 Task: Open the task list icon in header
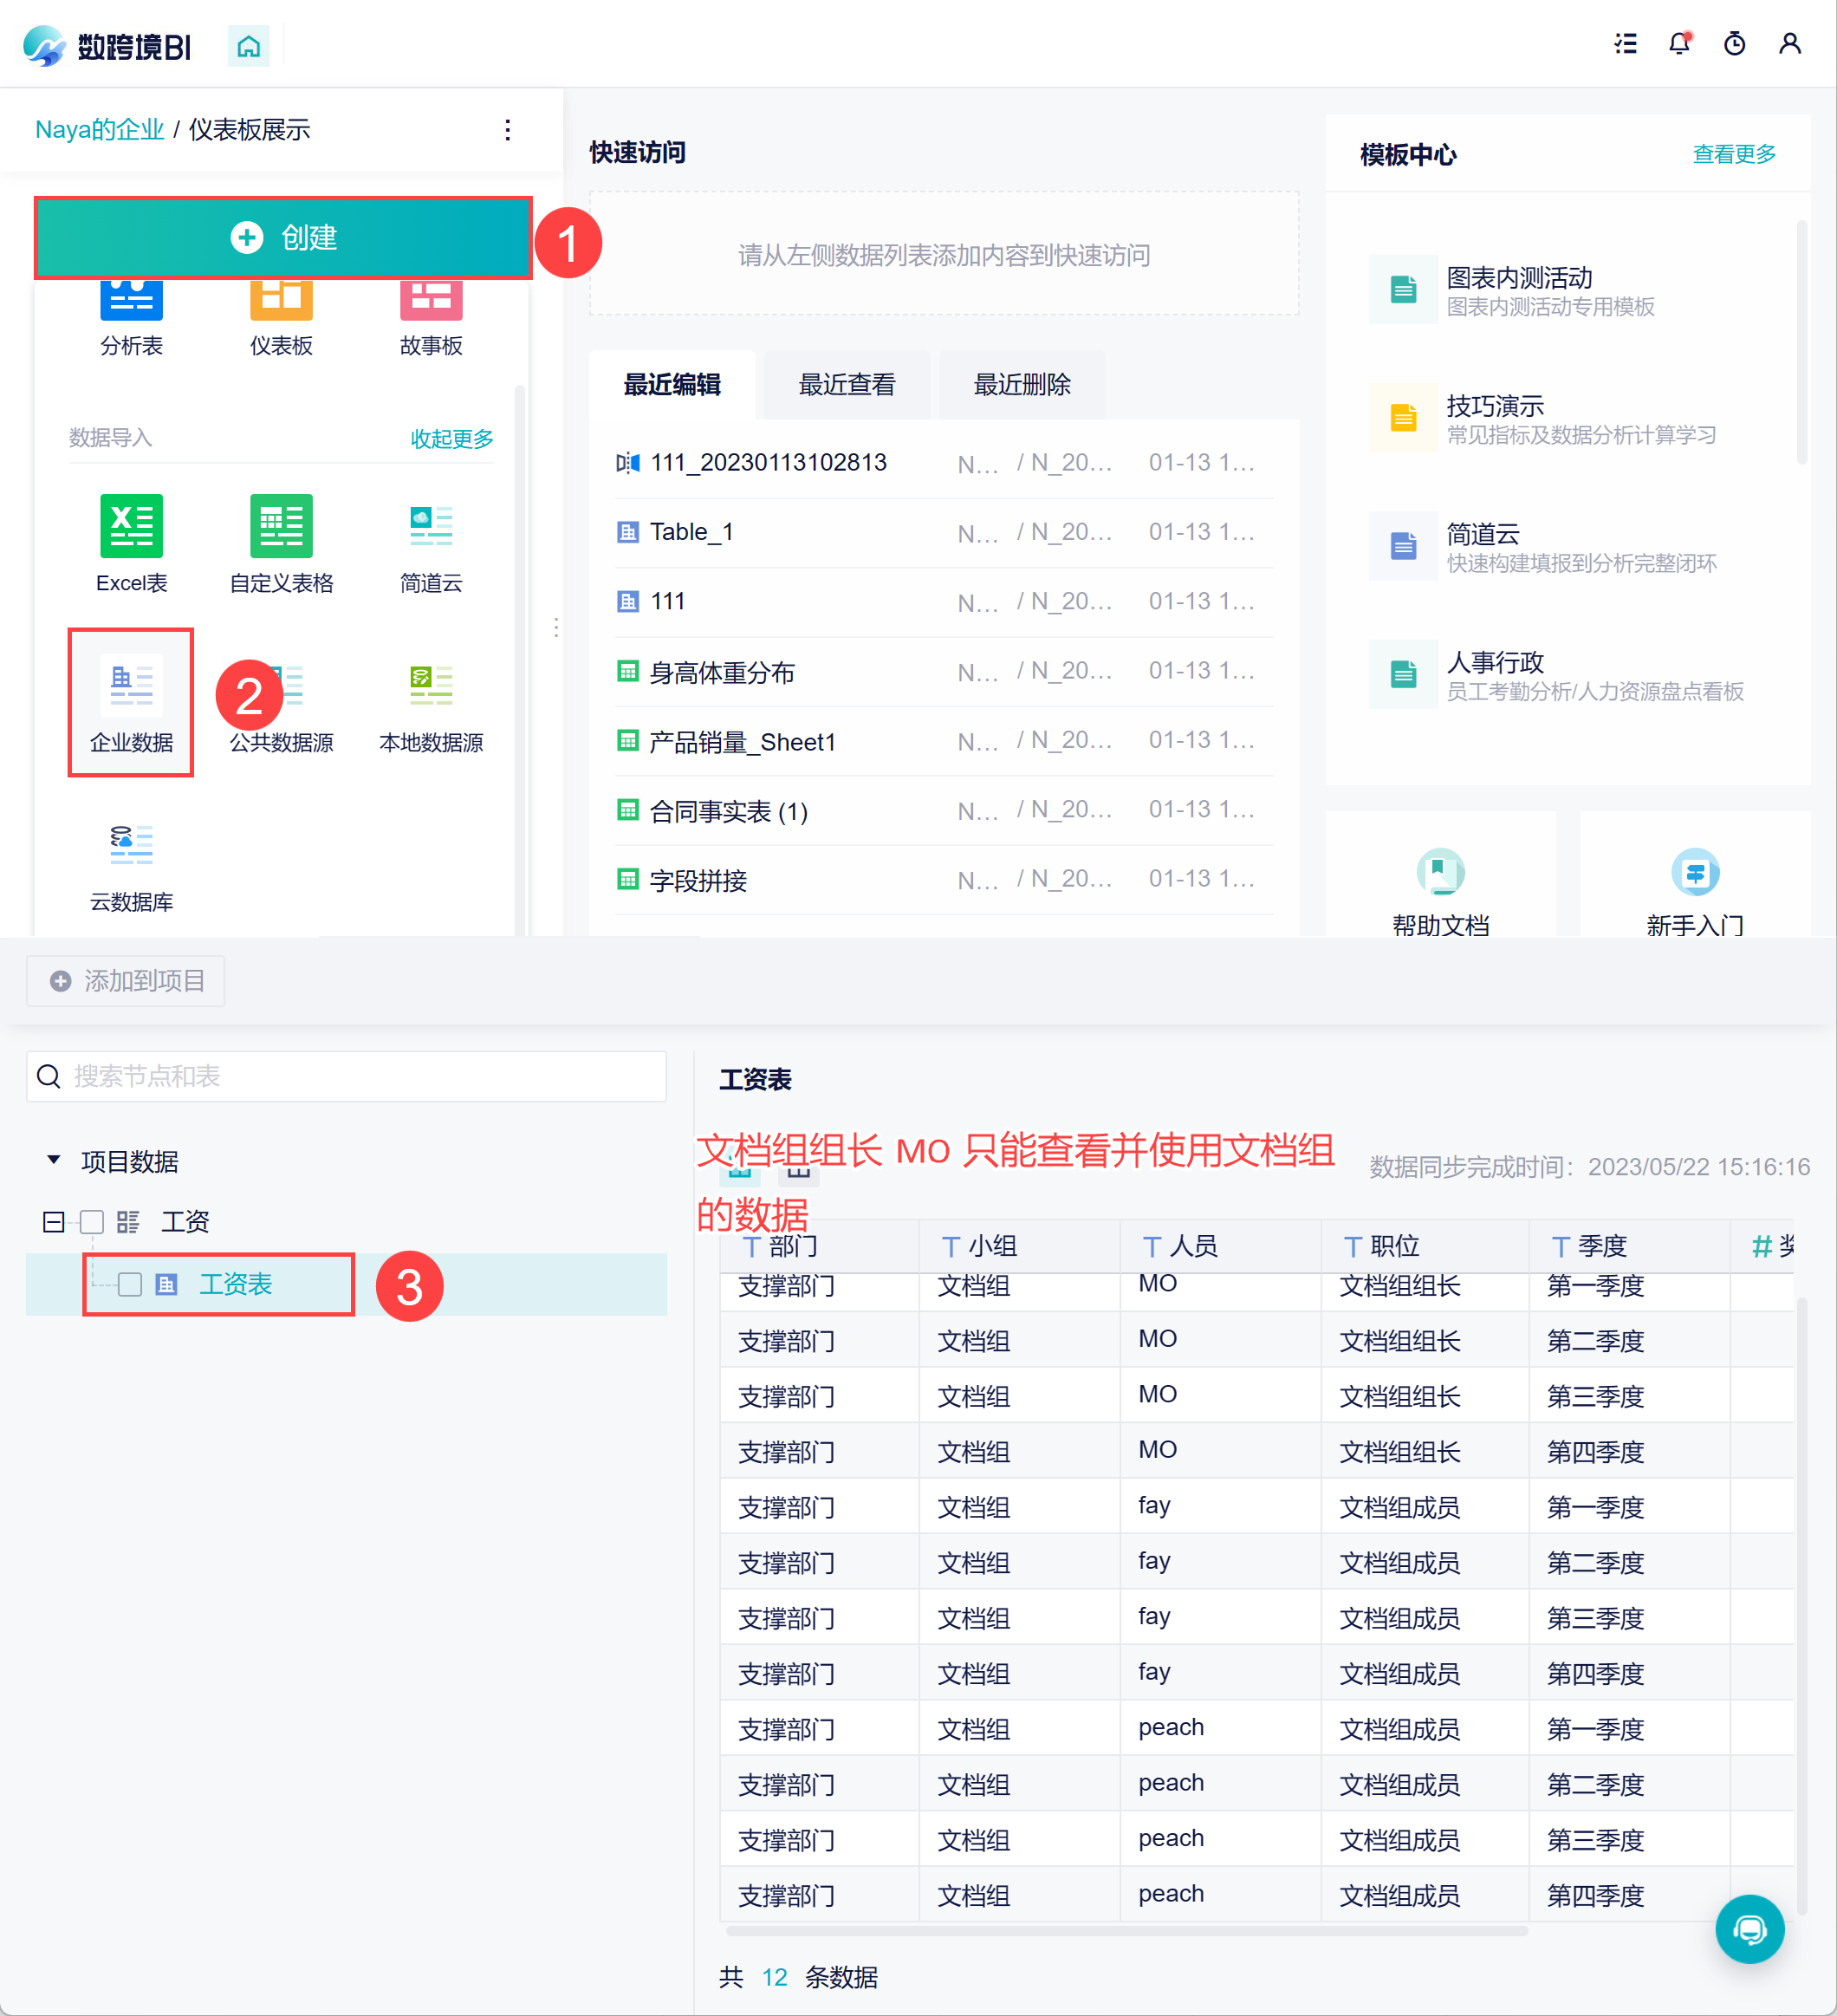(x=1625, y=44)
